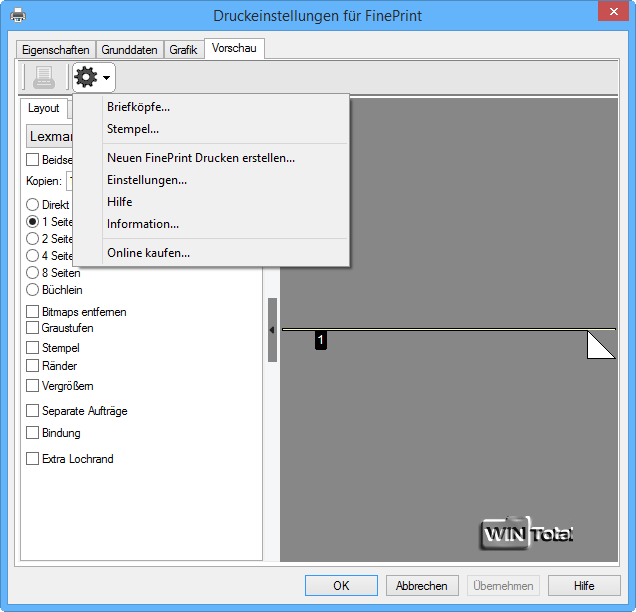Select the Büchlein radio option

[x=32, y=290]
